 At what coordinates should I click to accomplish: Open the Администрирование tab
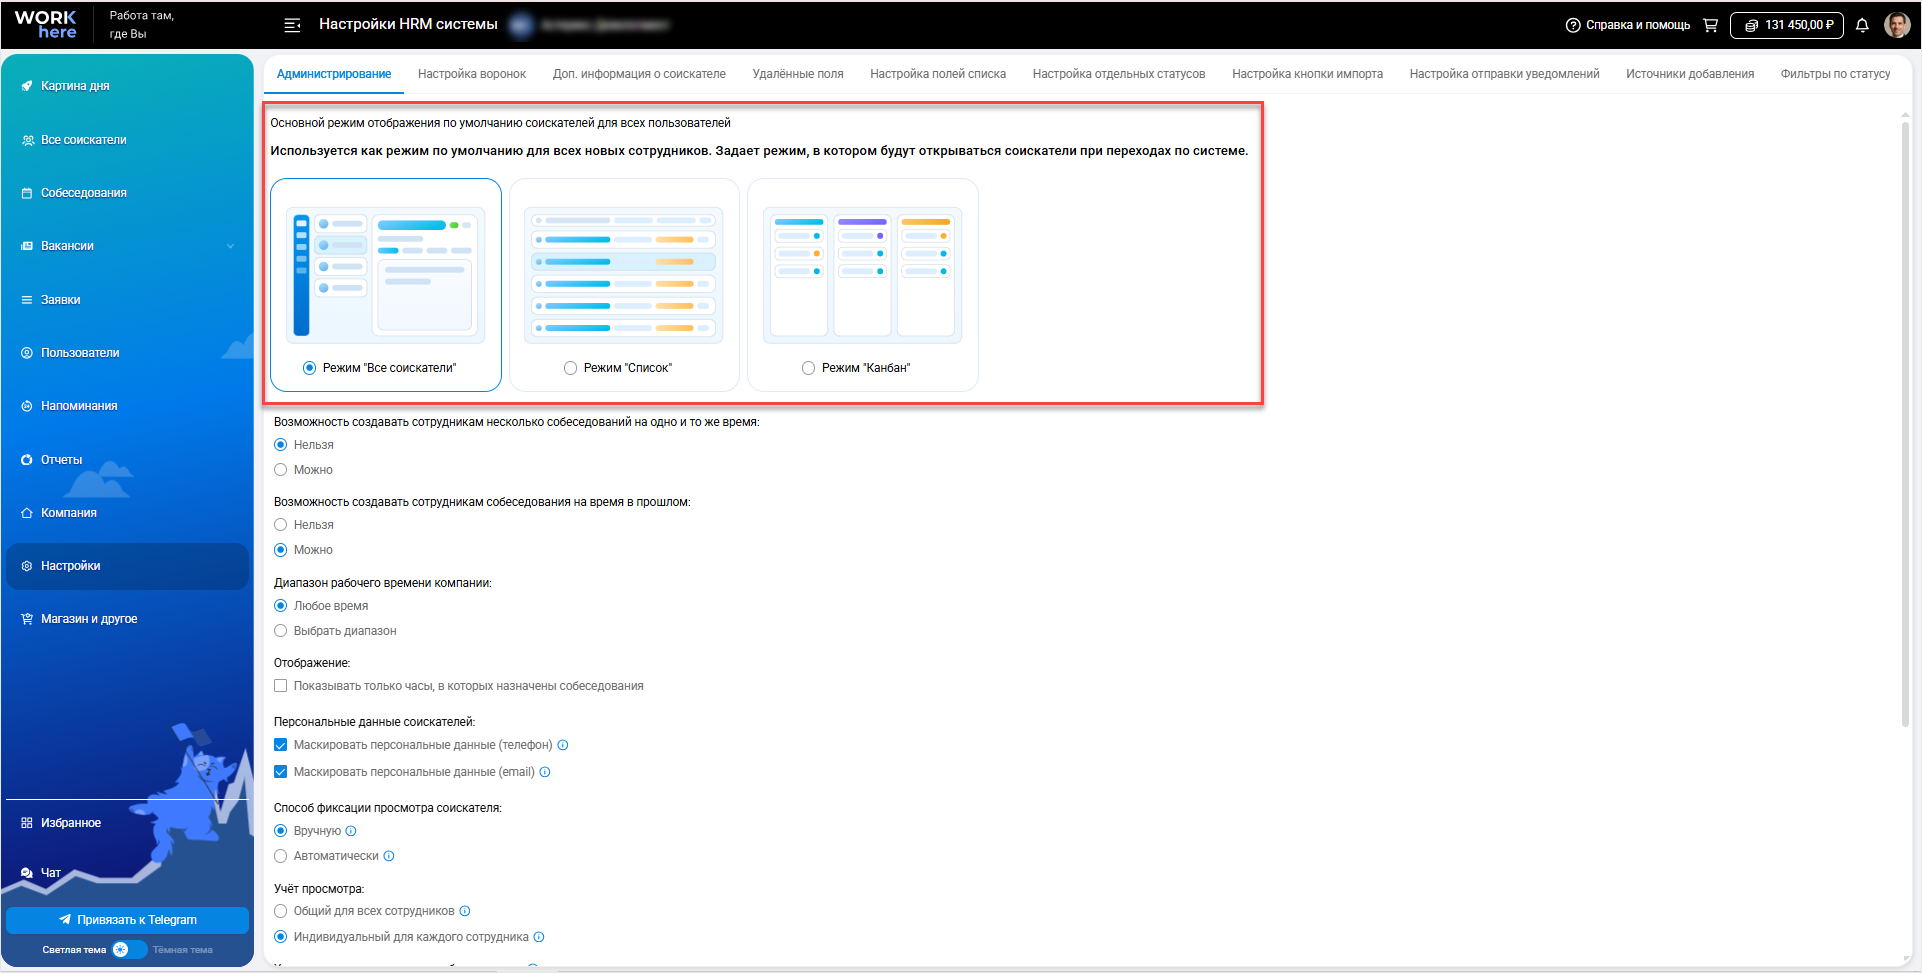(x=334, y=74)
